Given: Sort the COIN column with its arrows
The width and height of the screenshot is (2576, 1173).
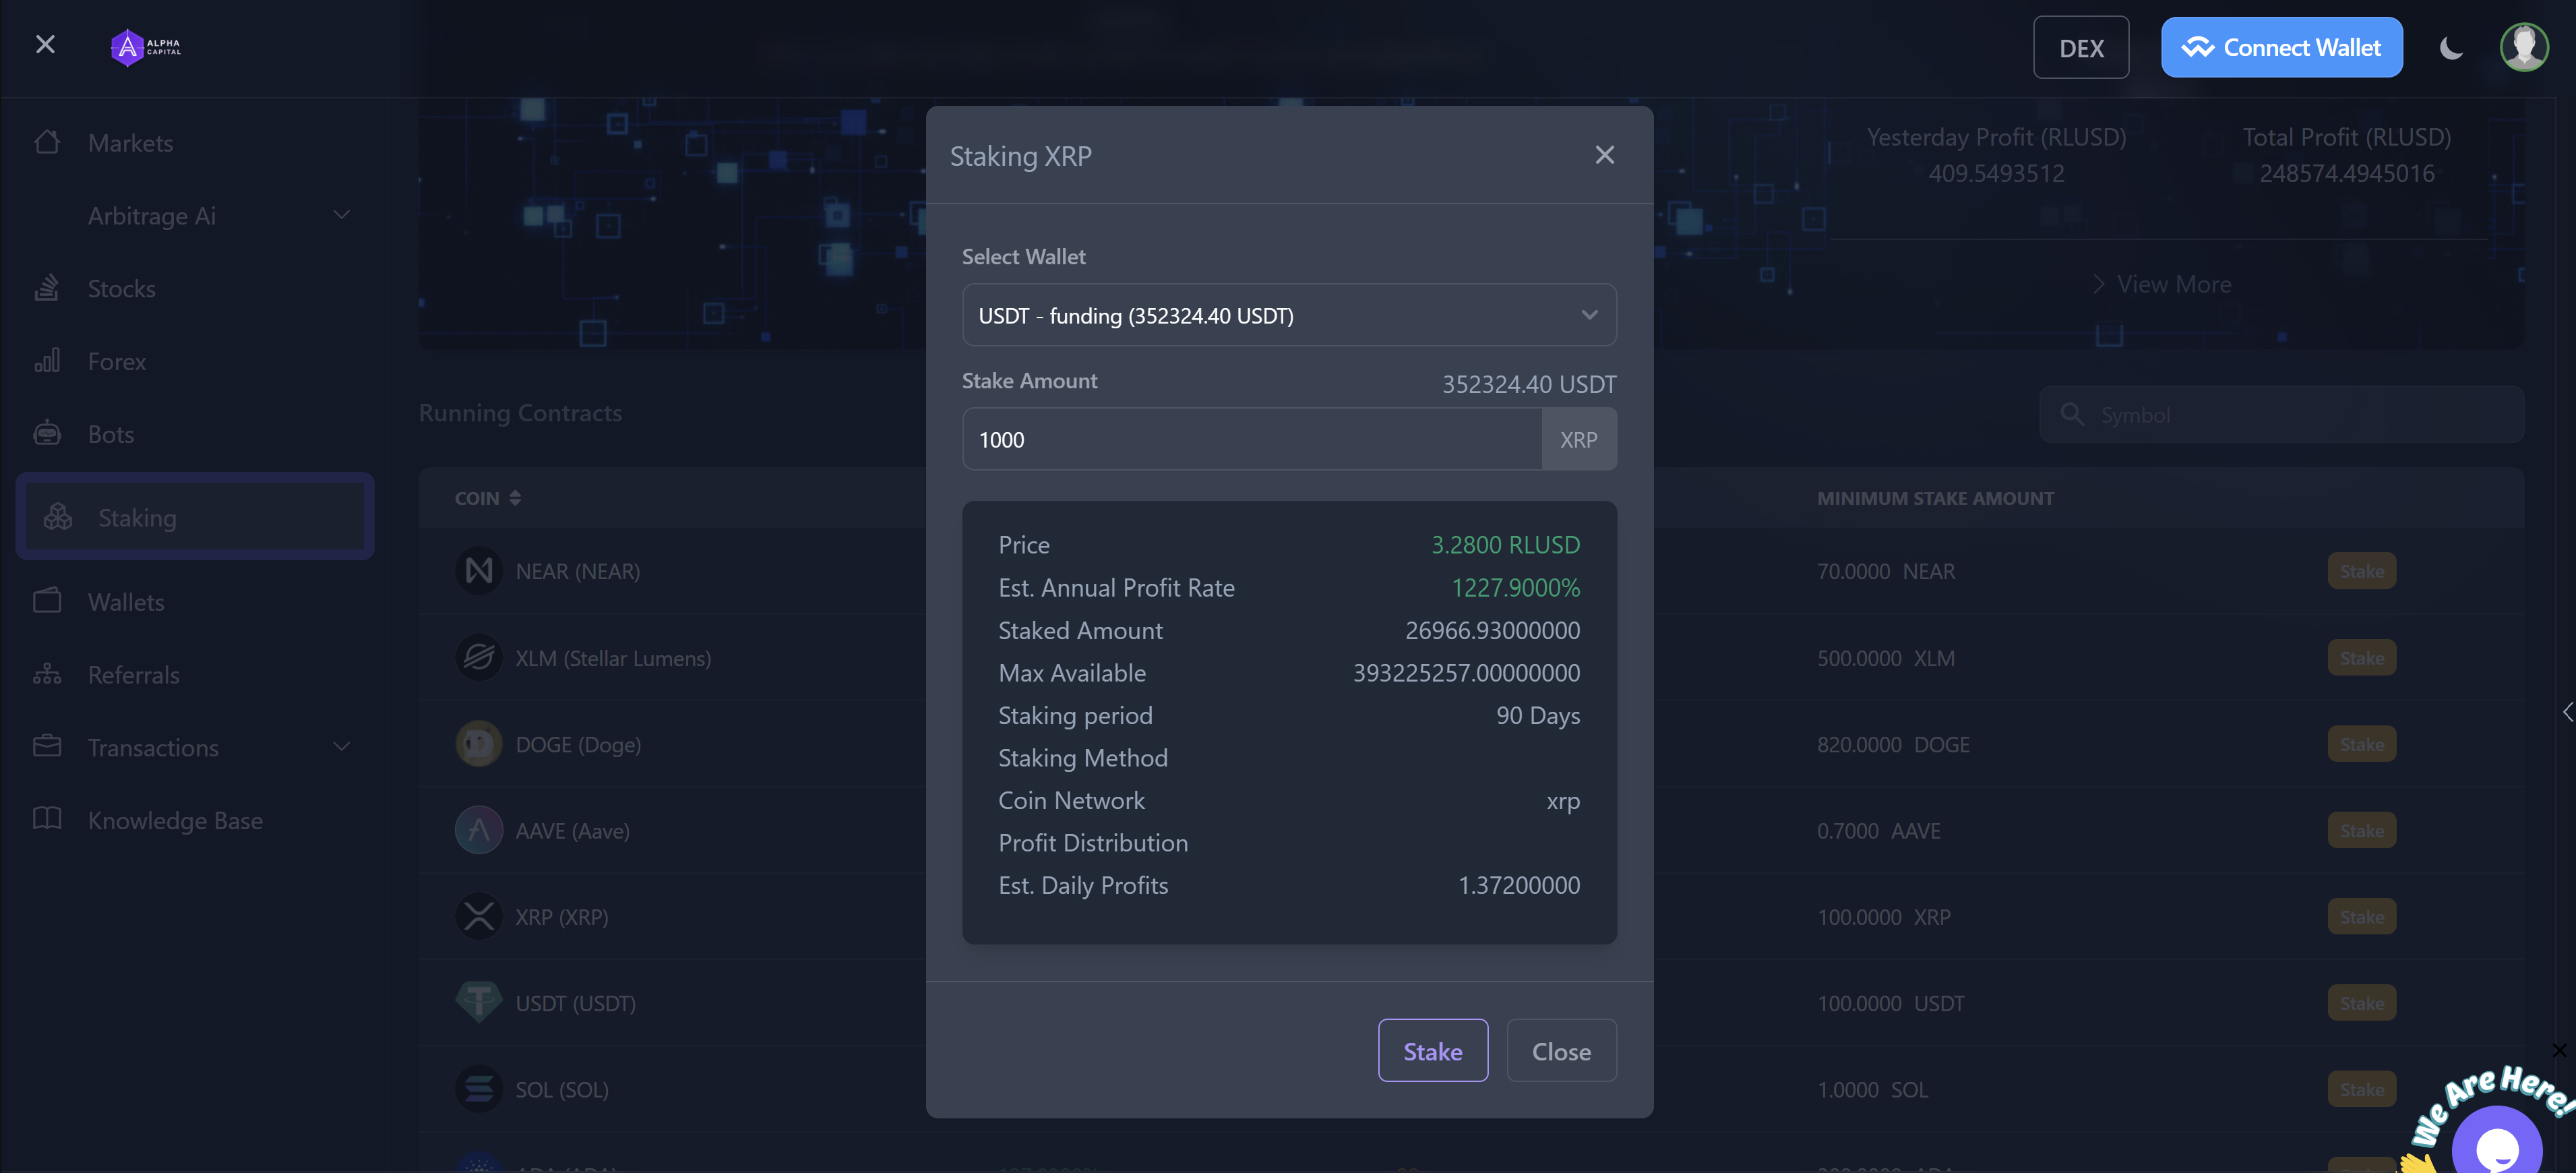Looking at the screenshot, I should (x=517, y=497).
